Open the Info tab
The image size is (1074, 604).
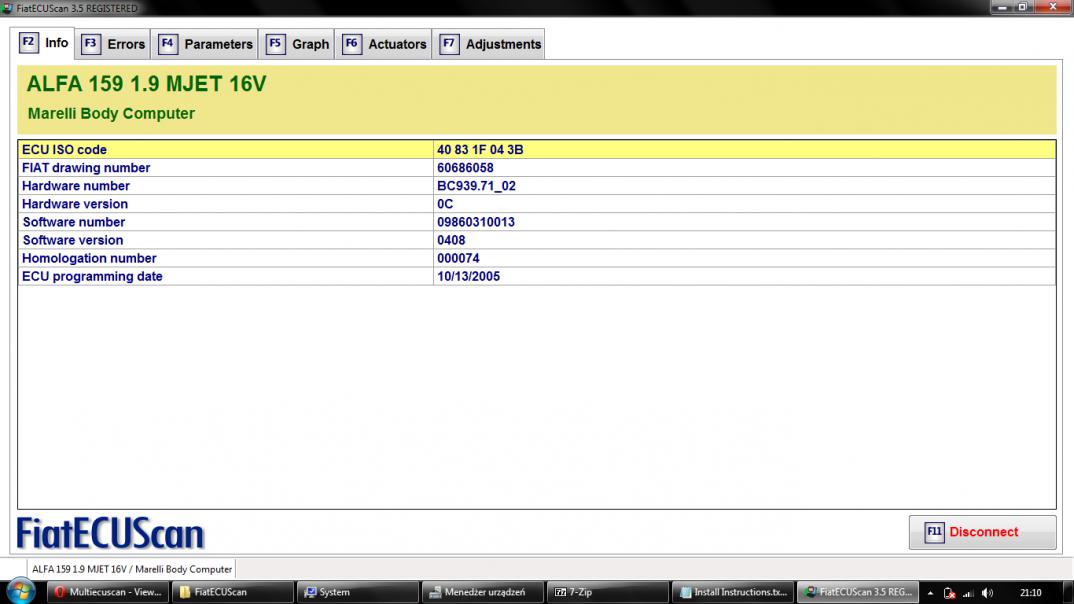(44, 43)
